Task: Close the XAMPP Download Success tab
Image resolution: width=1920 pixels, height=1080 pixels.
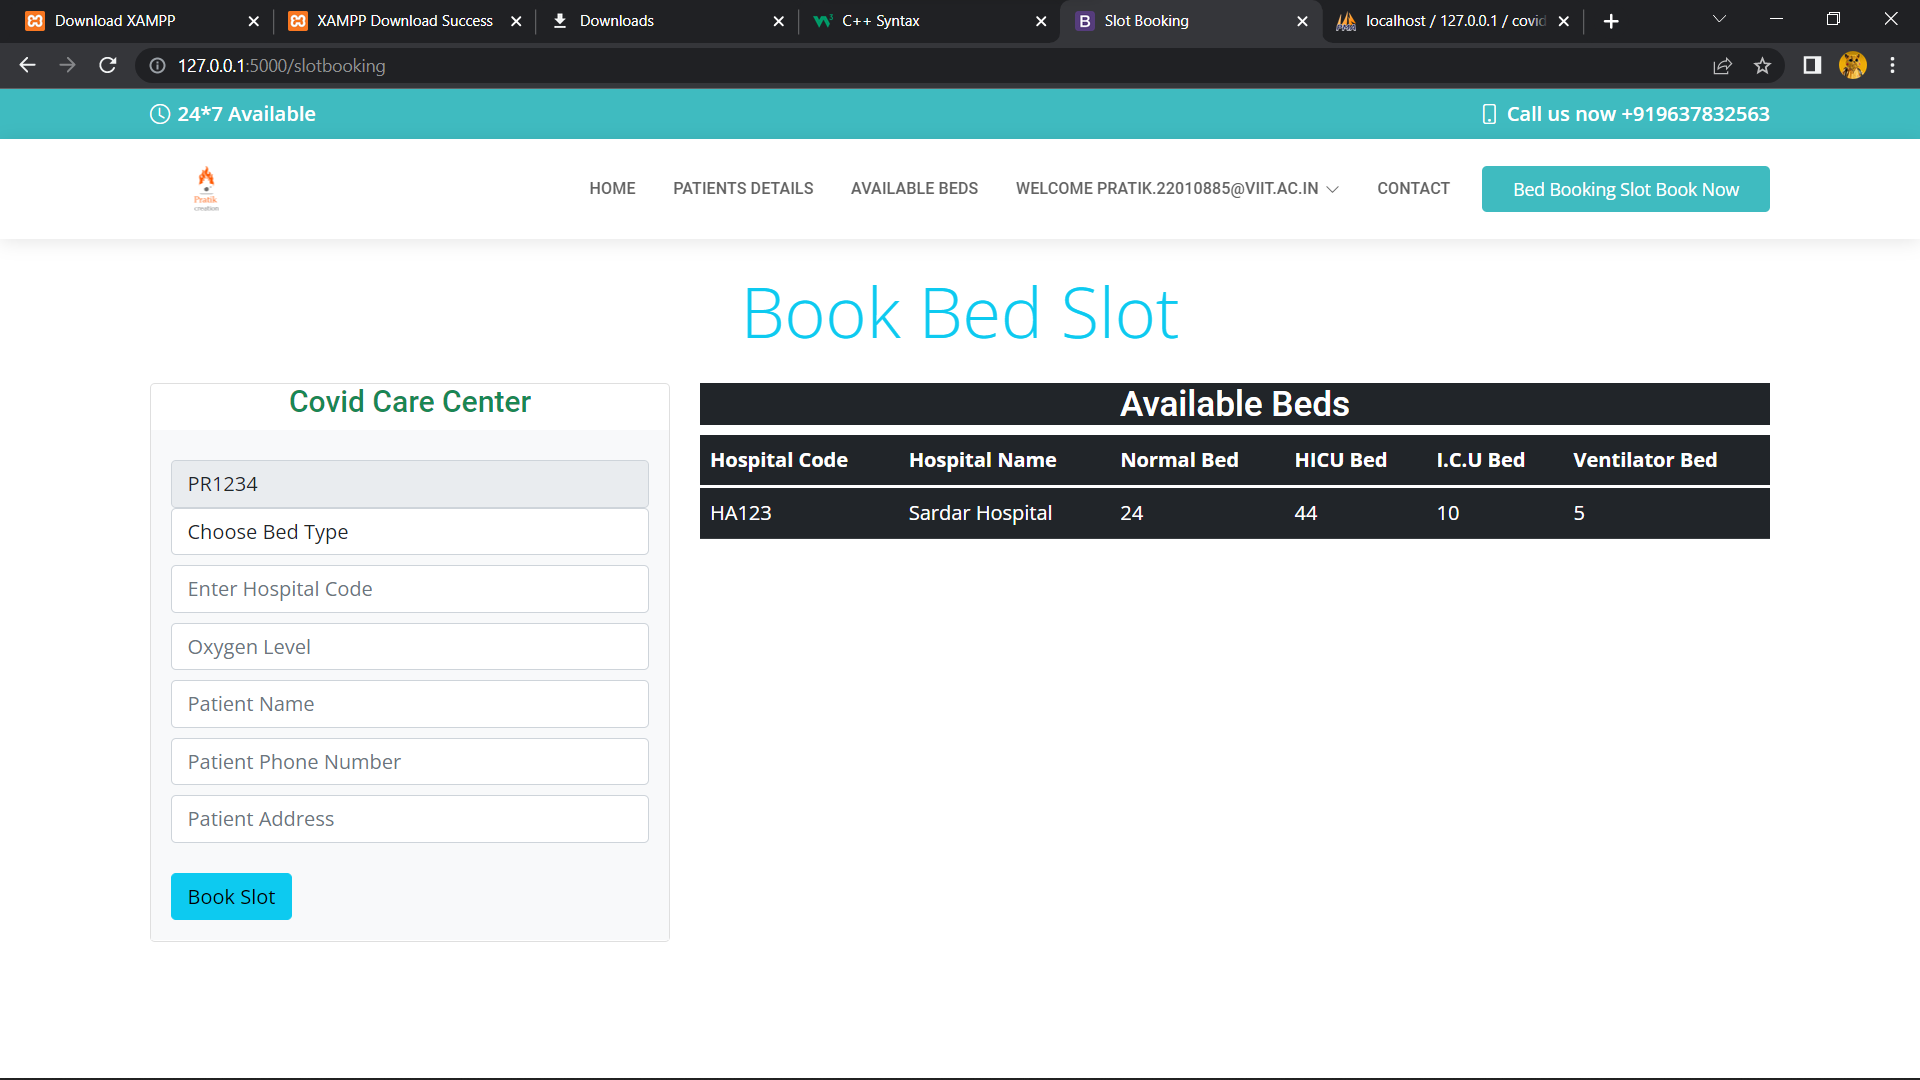Action: click(x=516, y=21)
